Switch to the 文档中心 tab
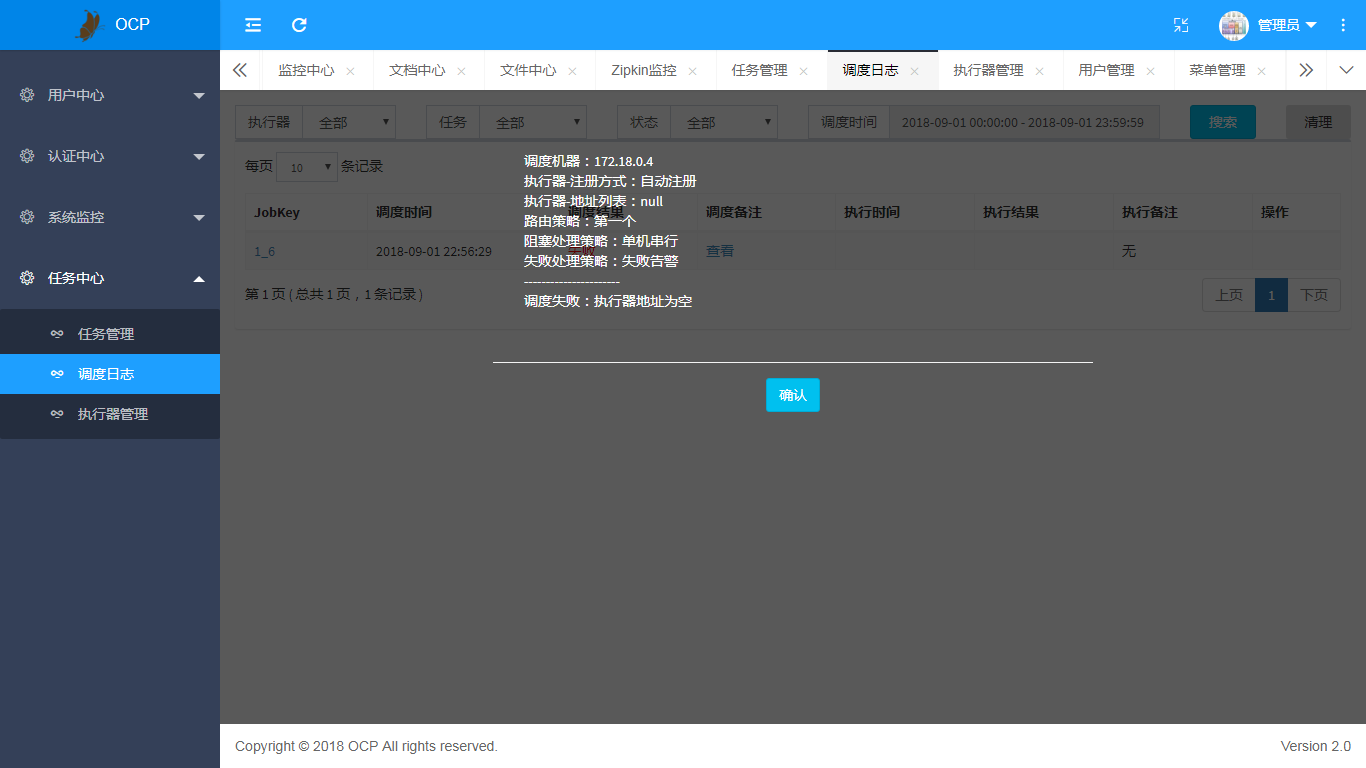The width and height of the screenshot is (1366, 768). [x=417, y=70]
